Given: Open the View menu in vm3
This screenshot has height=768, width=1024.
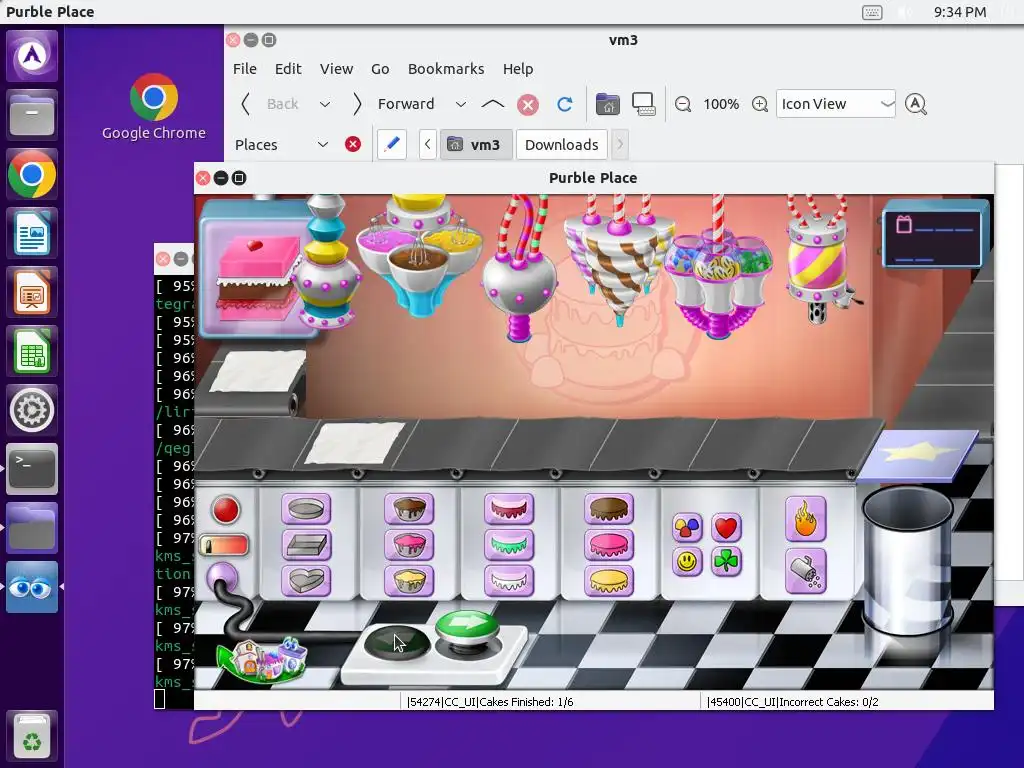Looking at the screenshot, I should [336, 69].
